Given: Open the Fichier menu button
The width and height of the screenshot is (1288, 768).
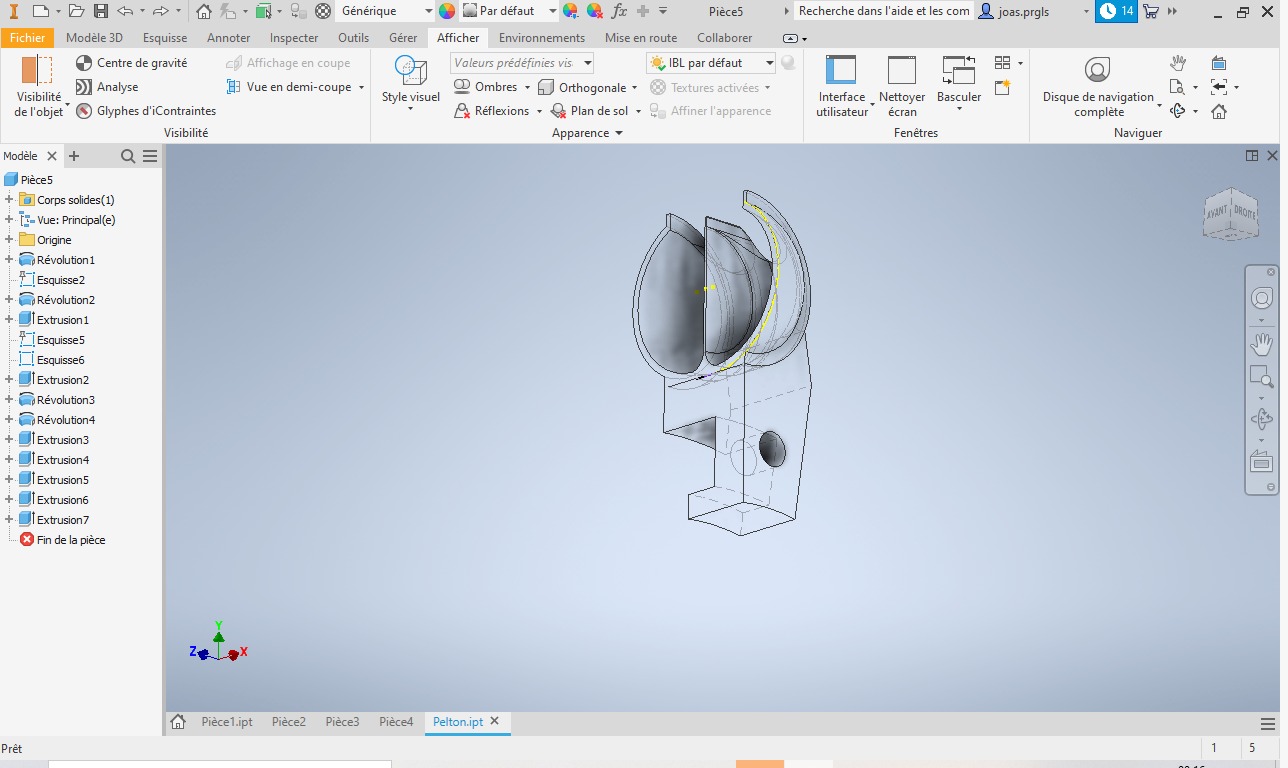Looking at the screenshot, I should point(28,38).
